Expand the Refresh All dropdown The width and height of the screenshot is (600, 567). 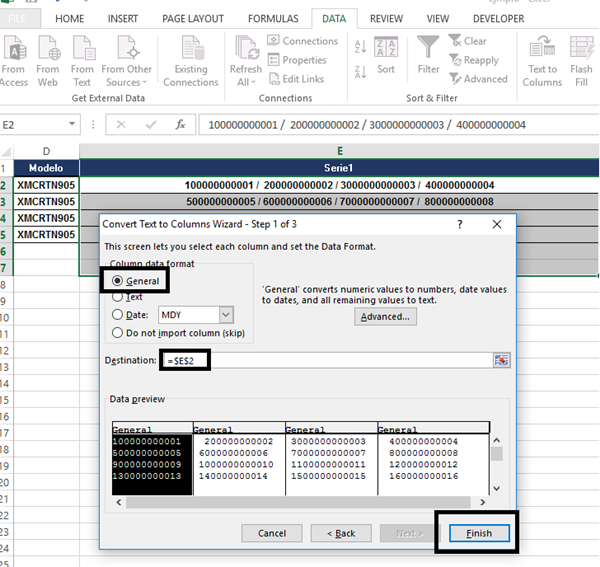tap(245, 82)
